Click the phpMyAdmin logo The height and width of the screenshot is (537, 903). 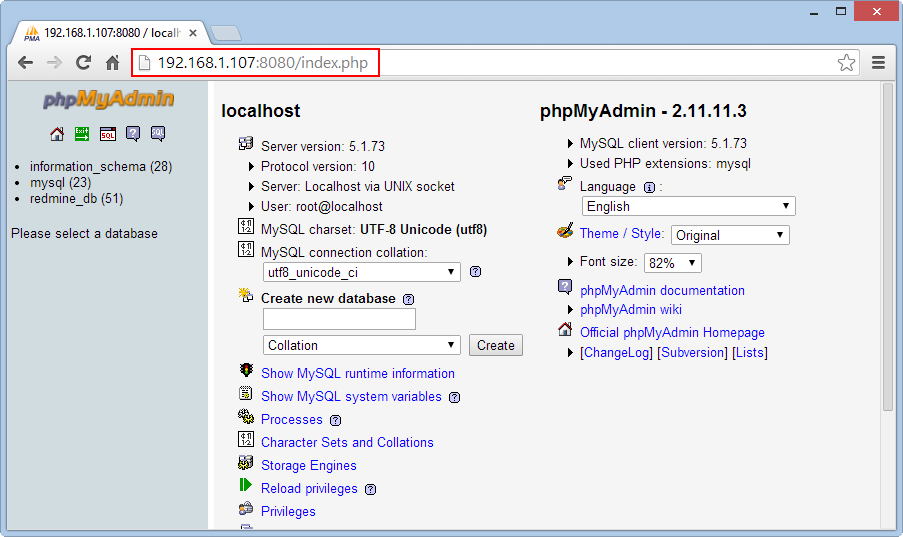(x=108, y=99)
